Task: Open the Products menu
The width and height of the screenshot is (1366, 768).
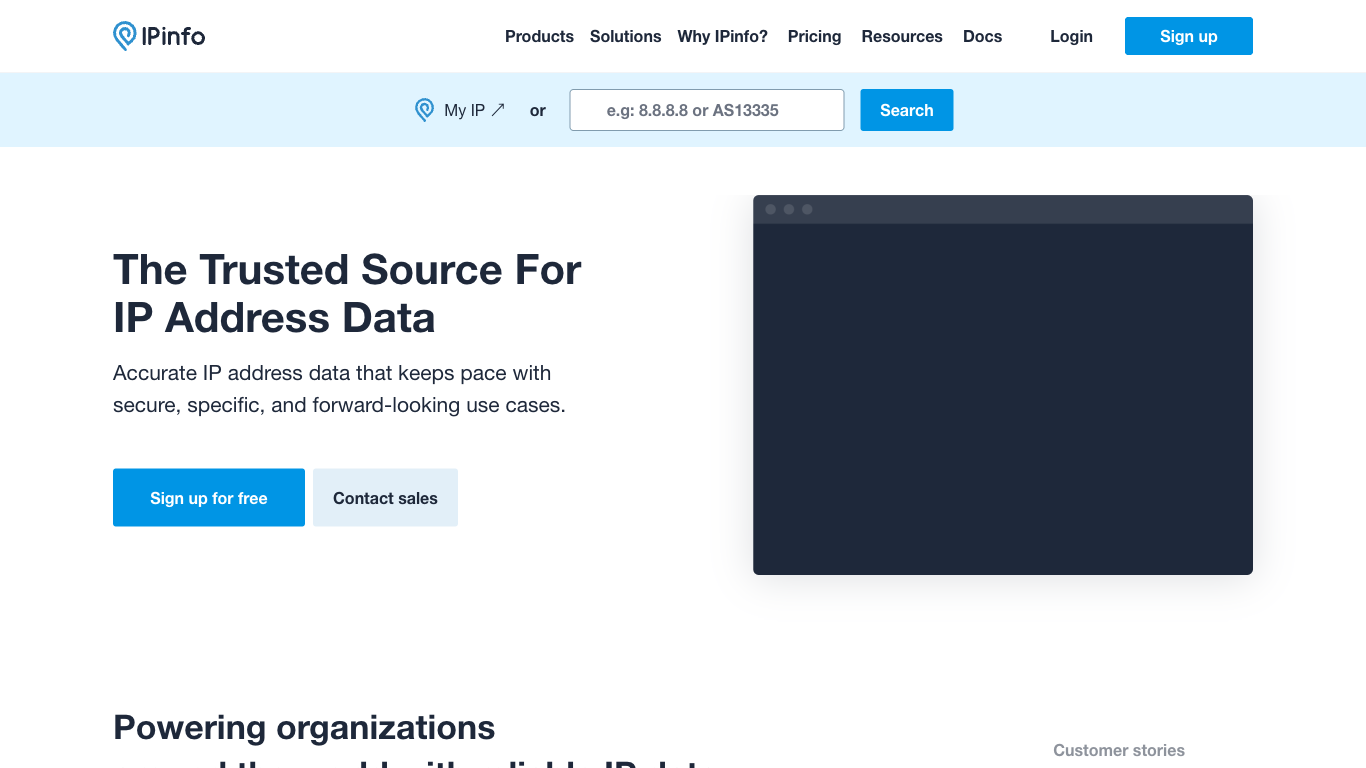Action: click(539, 36)
